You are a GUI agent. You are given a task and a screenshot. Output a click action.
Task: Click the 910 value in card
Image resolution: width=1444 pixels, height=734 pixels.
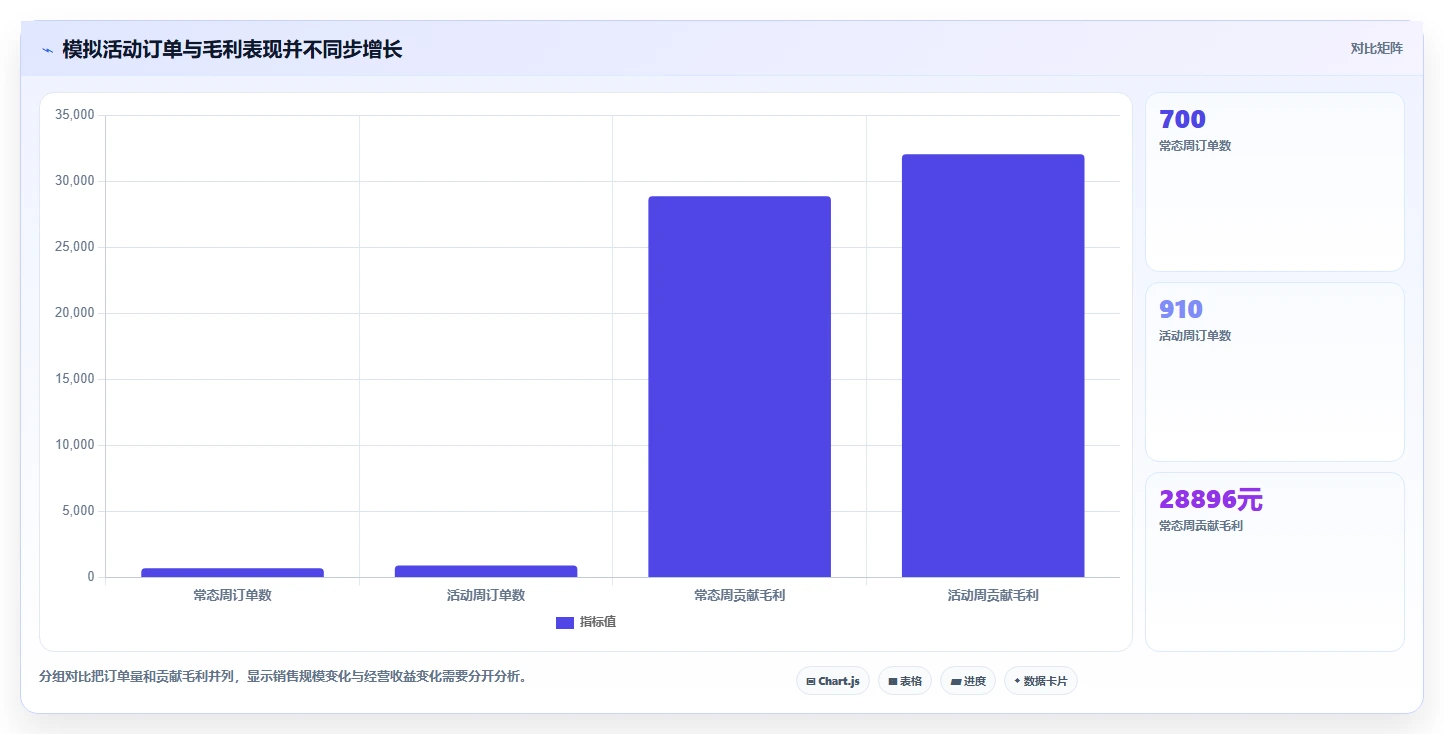[1181, 309]
